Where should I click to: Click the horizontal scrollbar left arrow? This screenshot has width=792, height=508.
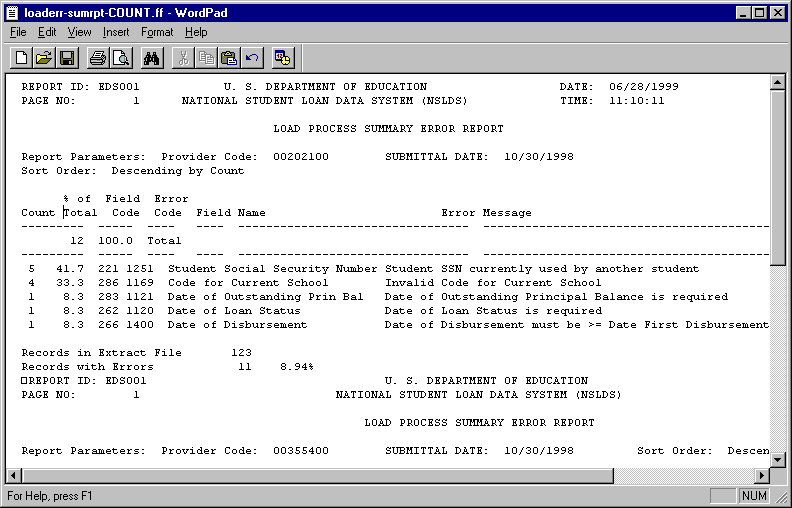tap(14, 475)
